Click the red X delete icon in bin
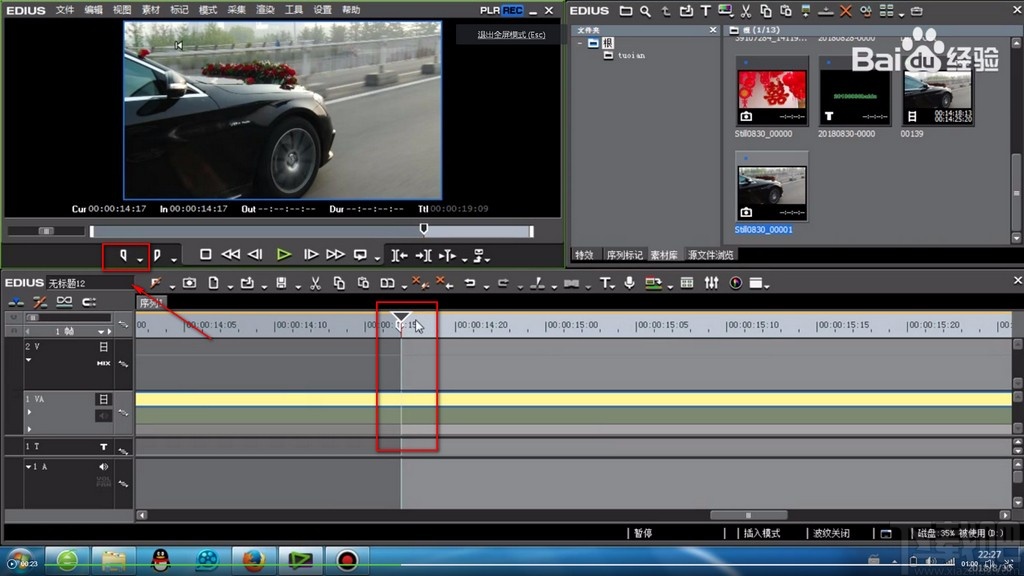This screenshot has height=576, width=1024. [846, 11]
